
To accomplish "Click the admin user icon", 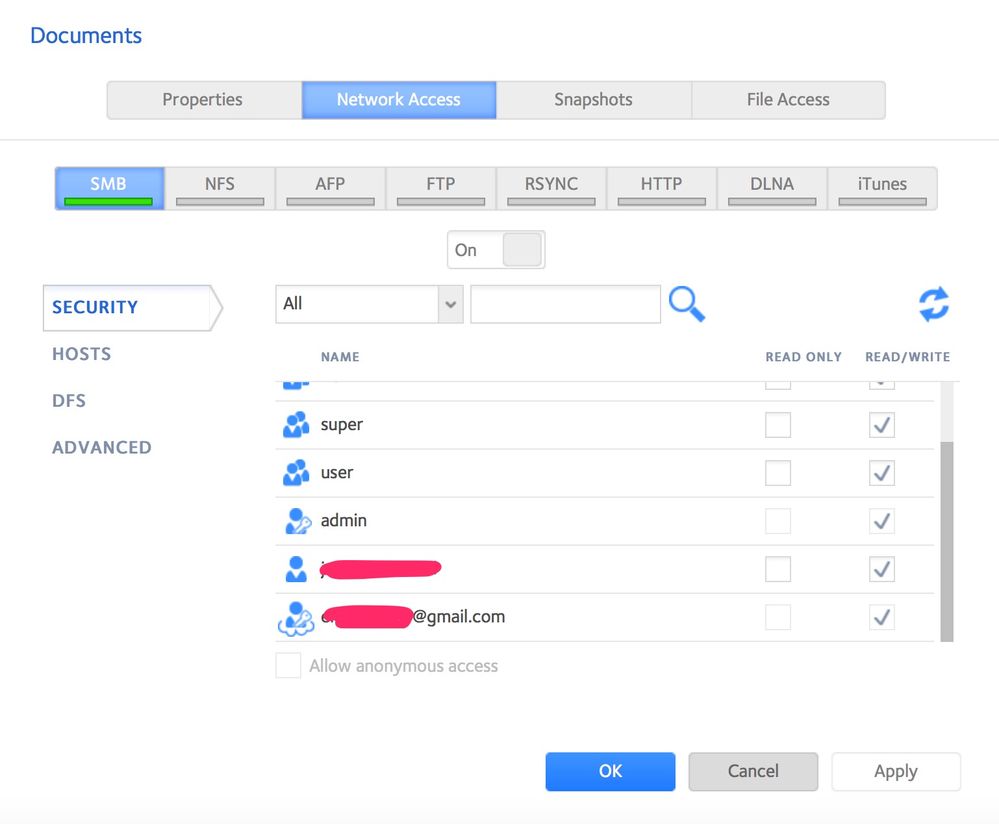I will 297,521.
